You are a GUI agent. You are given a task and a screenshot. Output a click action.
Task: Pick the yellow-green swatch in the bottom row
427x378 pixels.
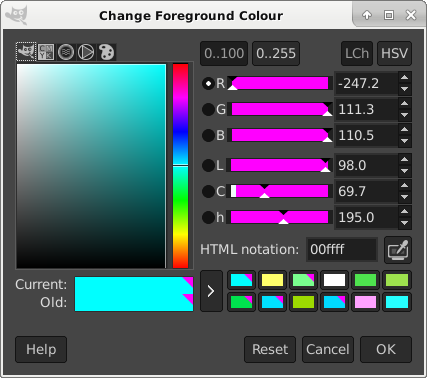pyautogui.click(x=303, y=302)
